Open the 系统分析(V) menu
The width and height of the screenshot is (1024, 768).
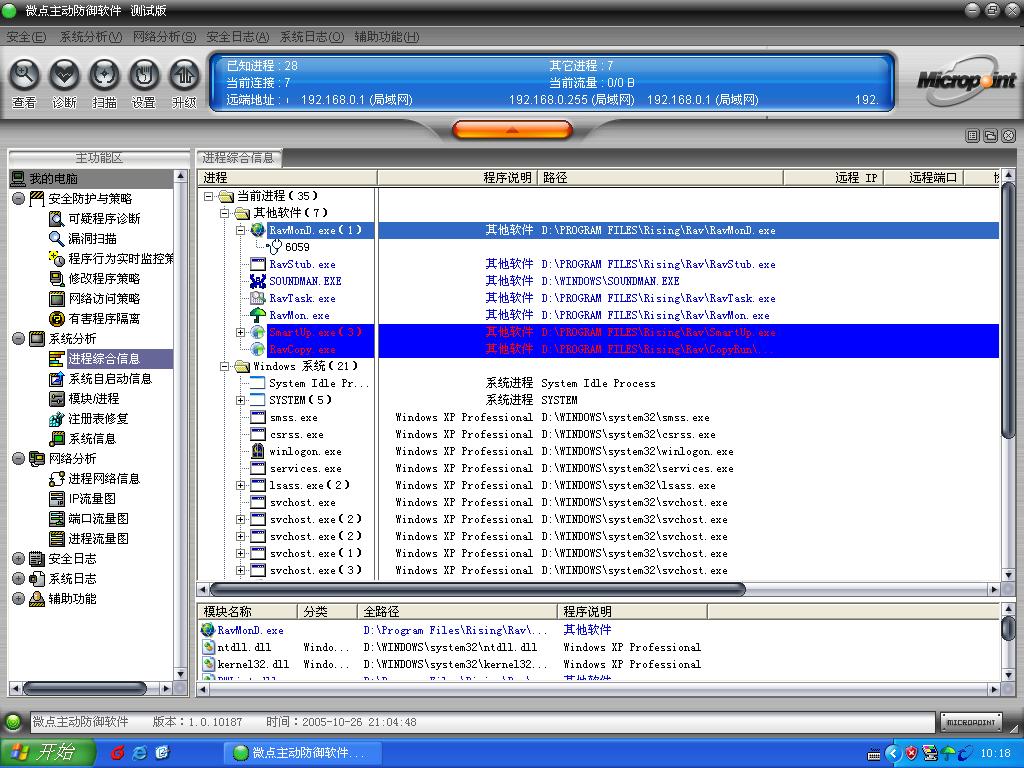pyautogui.click(x=91, y=37)
